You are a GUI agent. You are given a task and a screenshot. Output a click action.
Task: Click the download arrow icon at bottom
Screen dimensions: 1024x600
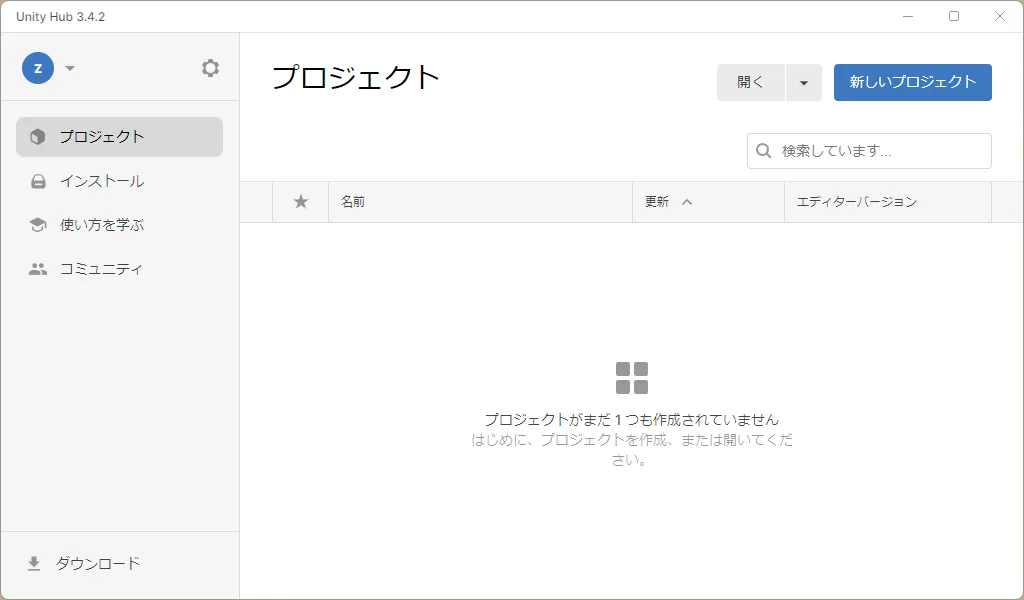click(x=34, y=564)
